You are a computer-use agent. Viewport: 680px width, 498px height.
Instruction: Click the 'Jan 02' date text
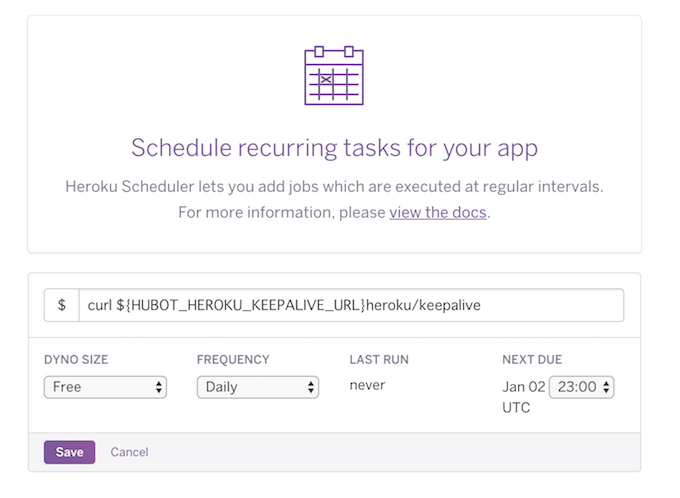tap(523, 387)
